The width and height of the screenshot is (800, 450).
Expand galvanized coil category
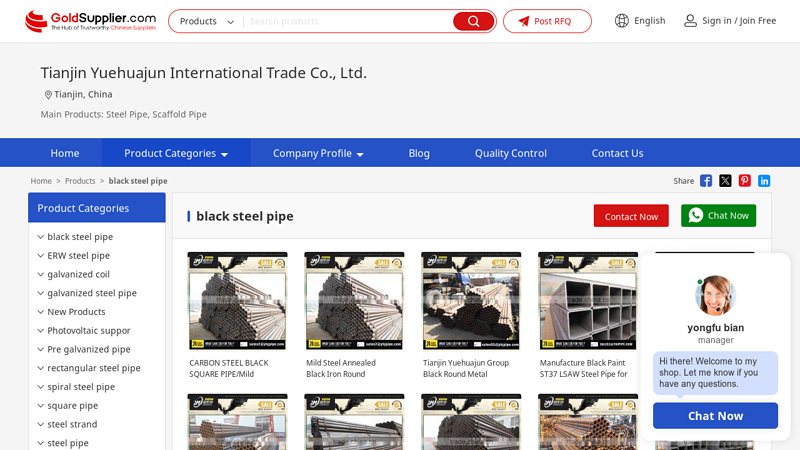40,274
